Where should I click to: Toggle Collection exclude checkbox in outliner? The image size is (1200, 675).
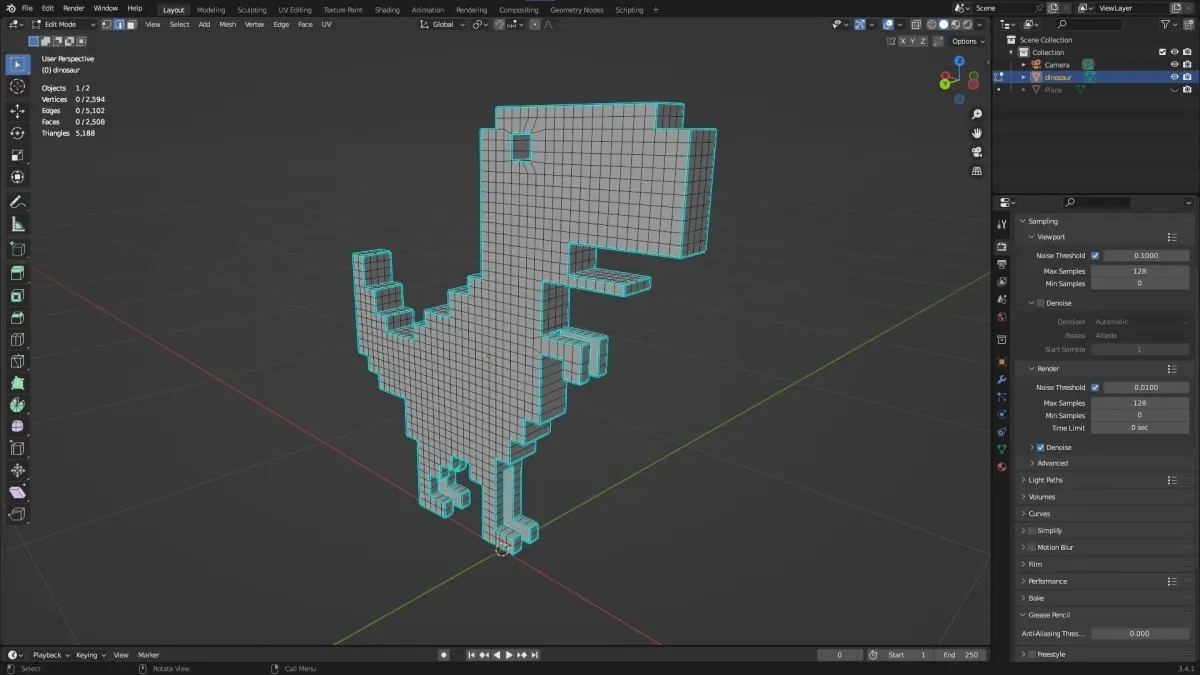pos(1162,52)
